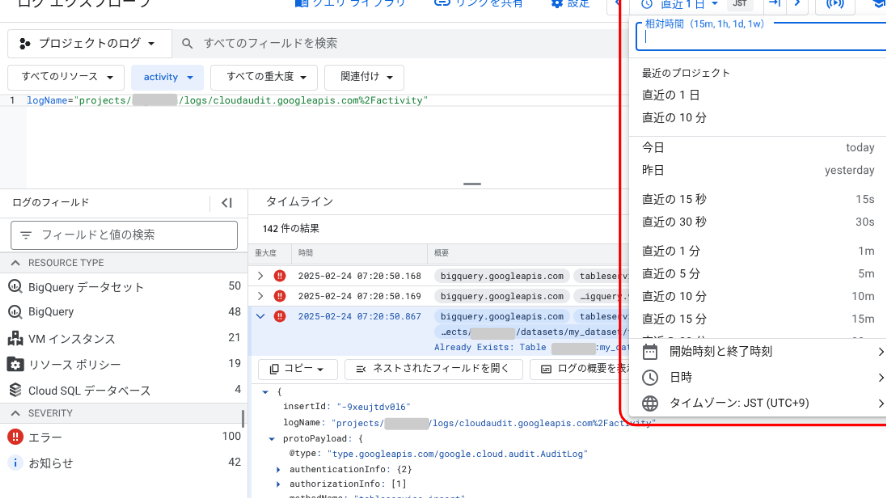Grab the query pane resize handle bar
Viewport: 886px width, 498px height.
472,184
